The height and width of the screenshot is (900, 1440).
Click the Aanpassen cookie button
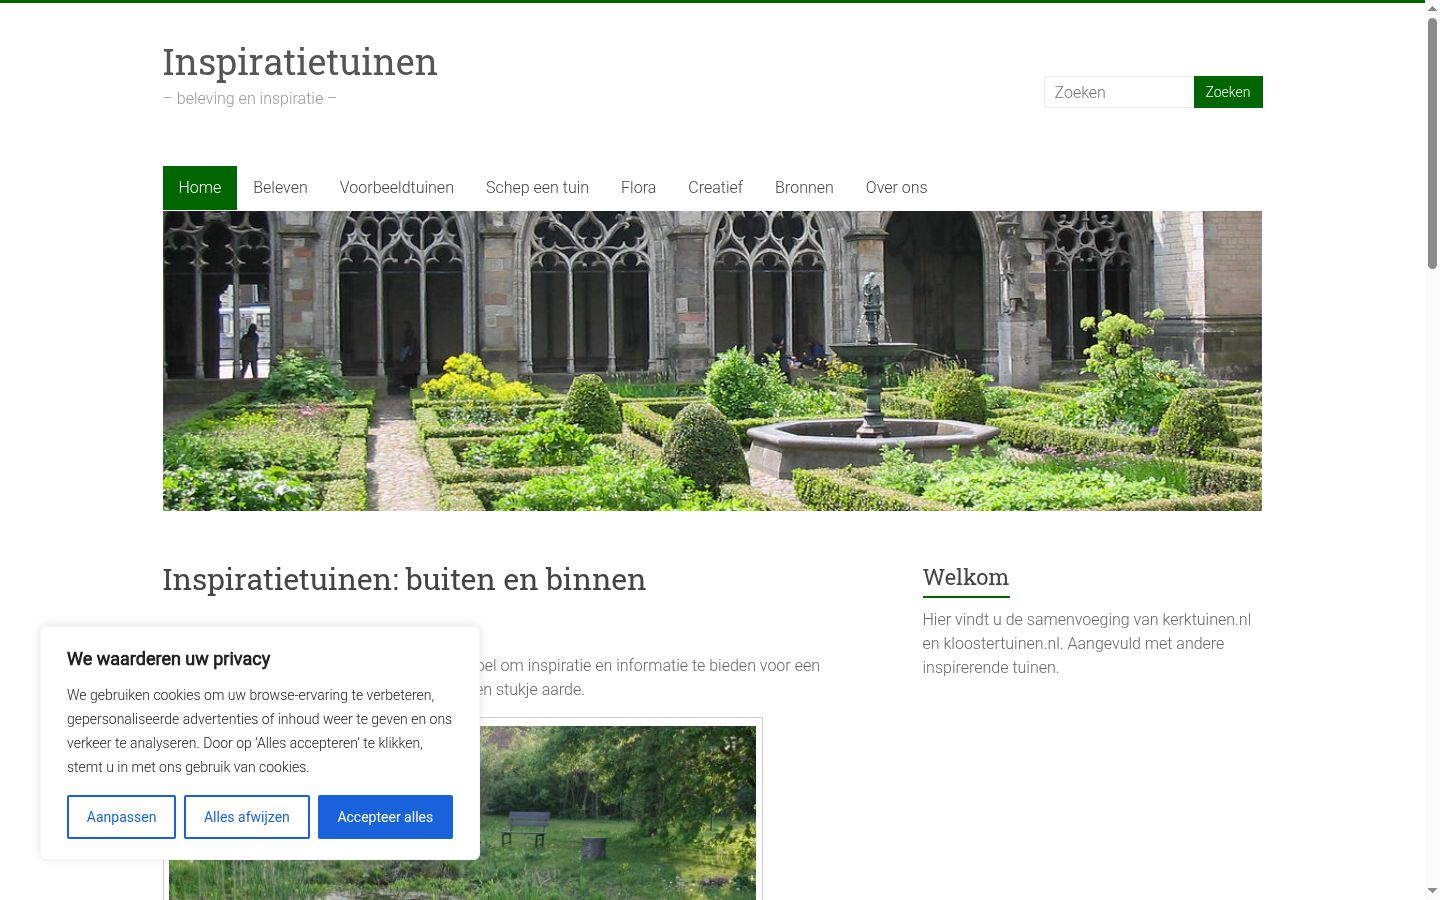[121, 817]
